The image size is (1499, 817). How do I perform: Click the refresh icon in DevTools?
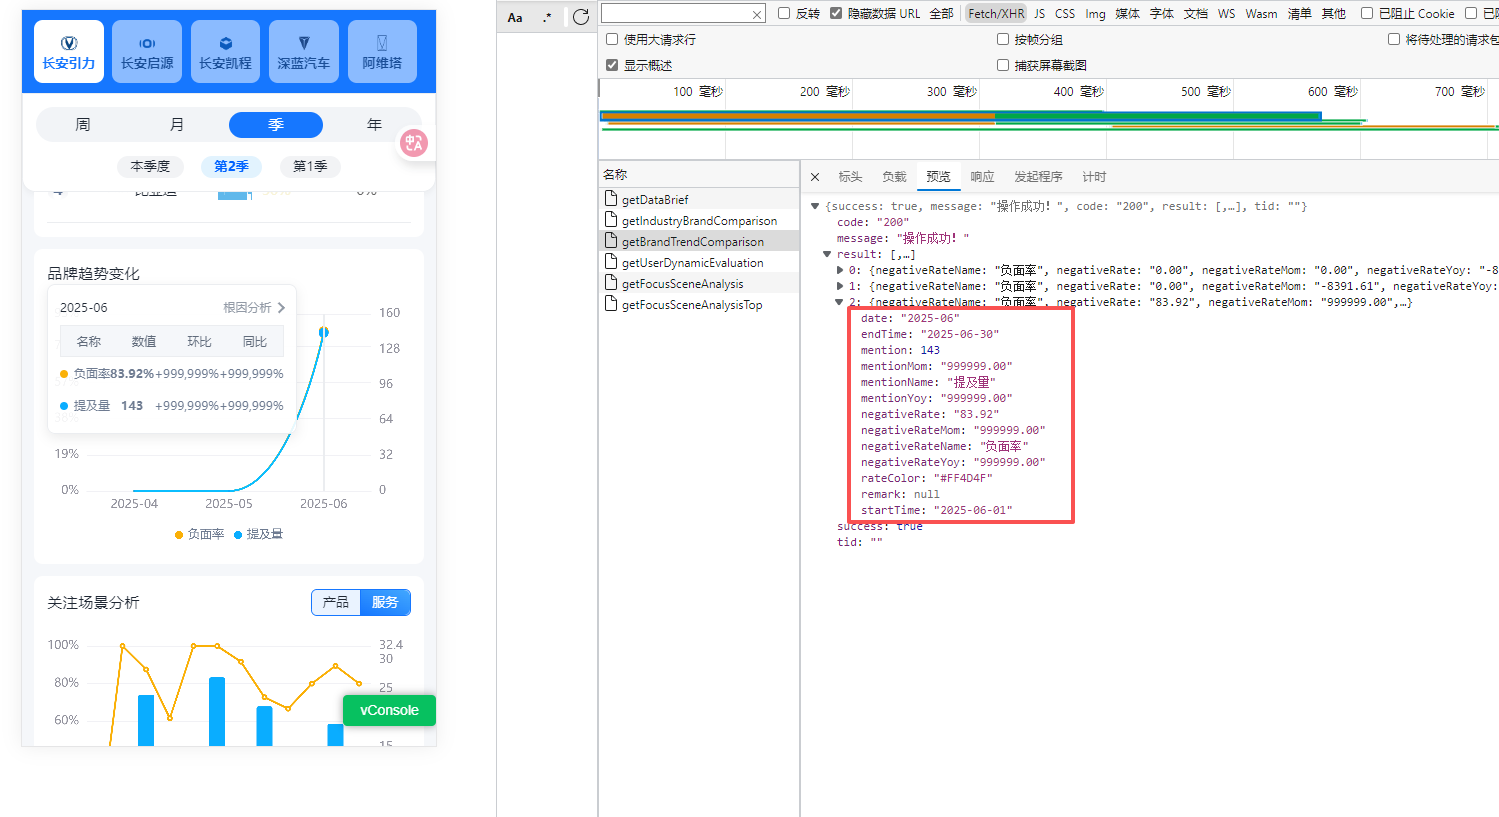pos(581,17)
